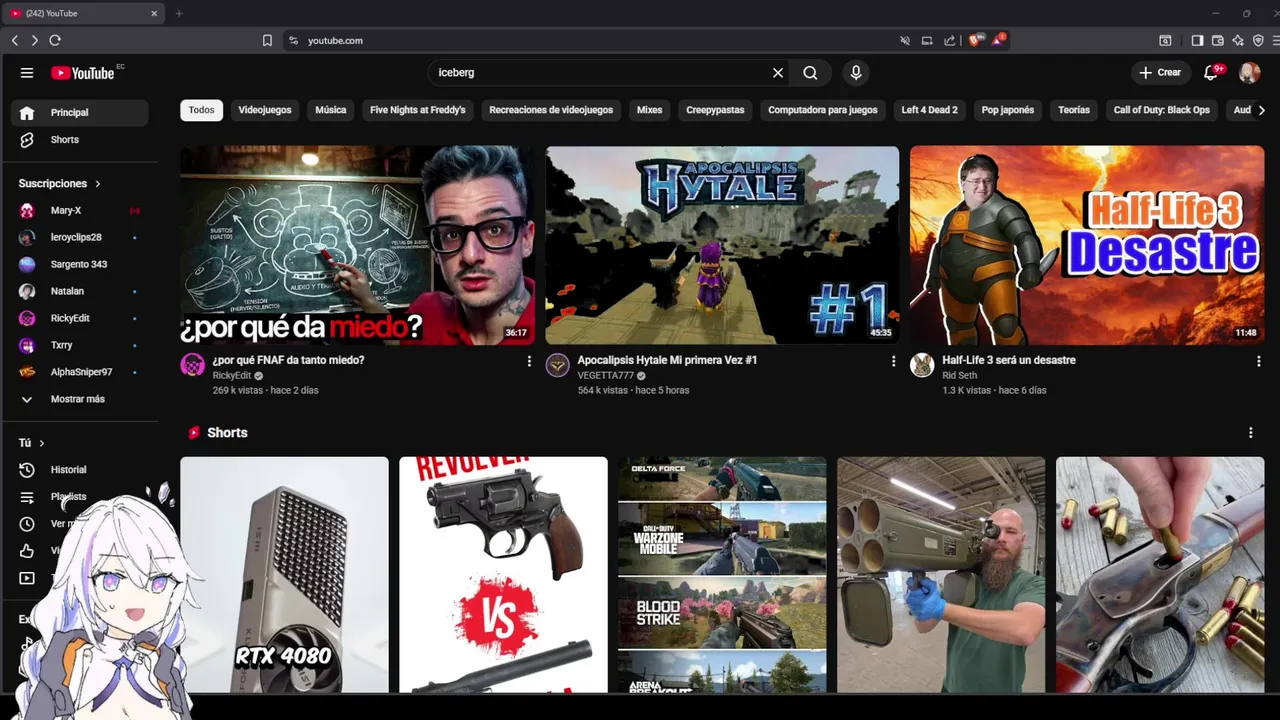Open the Crear button

(x=1161, y=73)
